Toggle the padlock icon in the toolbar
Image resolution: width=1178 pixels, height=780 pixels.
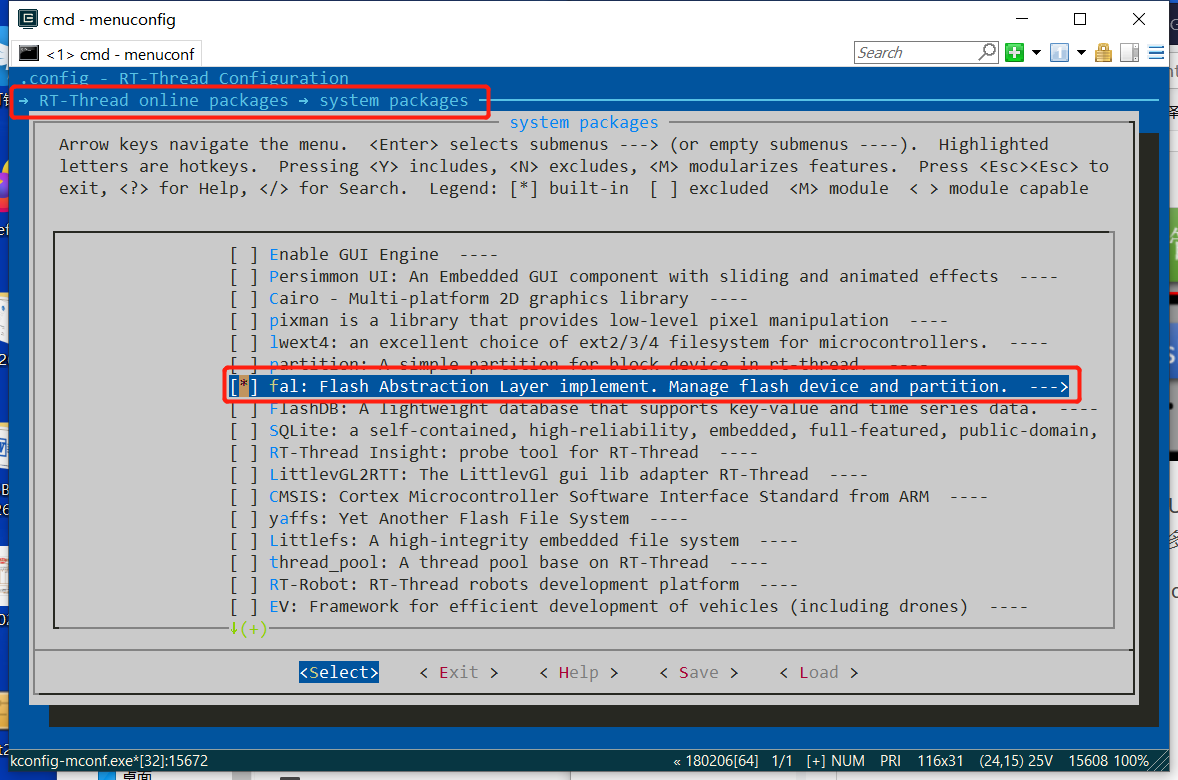click(x=1103, y=53)
